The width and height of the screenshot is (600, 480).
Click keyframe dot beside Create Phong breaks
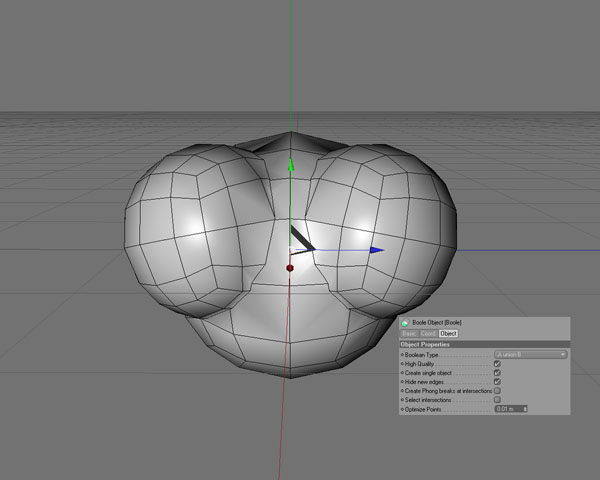click(402, 391)
